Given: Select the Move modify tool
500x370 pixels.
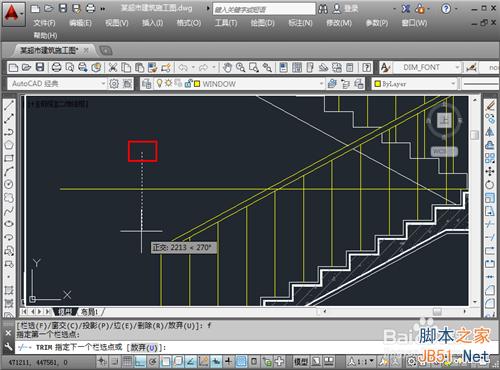Looking at the screenshot, I should [x=490, y=171].
